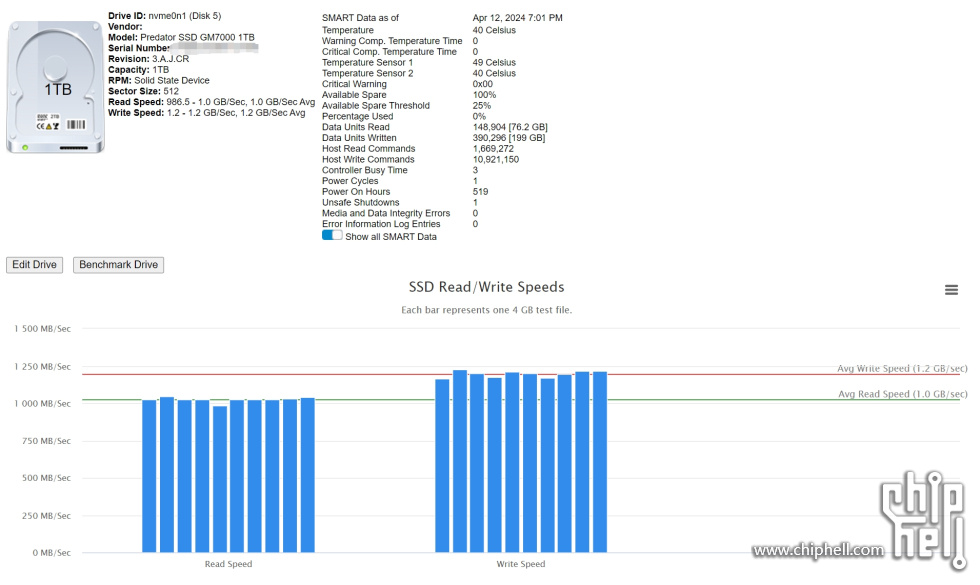The width and height of the screenshot is (980, 585).
Task: Click the shortest bar in the Read Speed group
Action: (219, 479)
